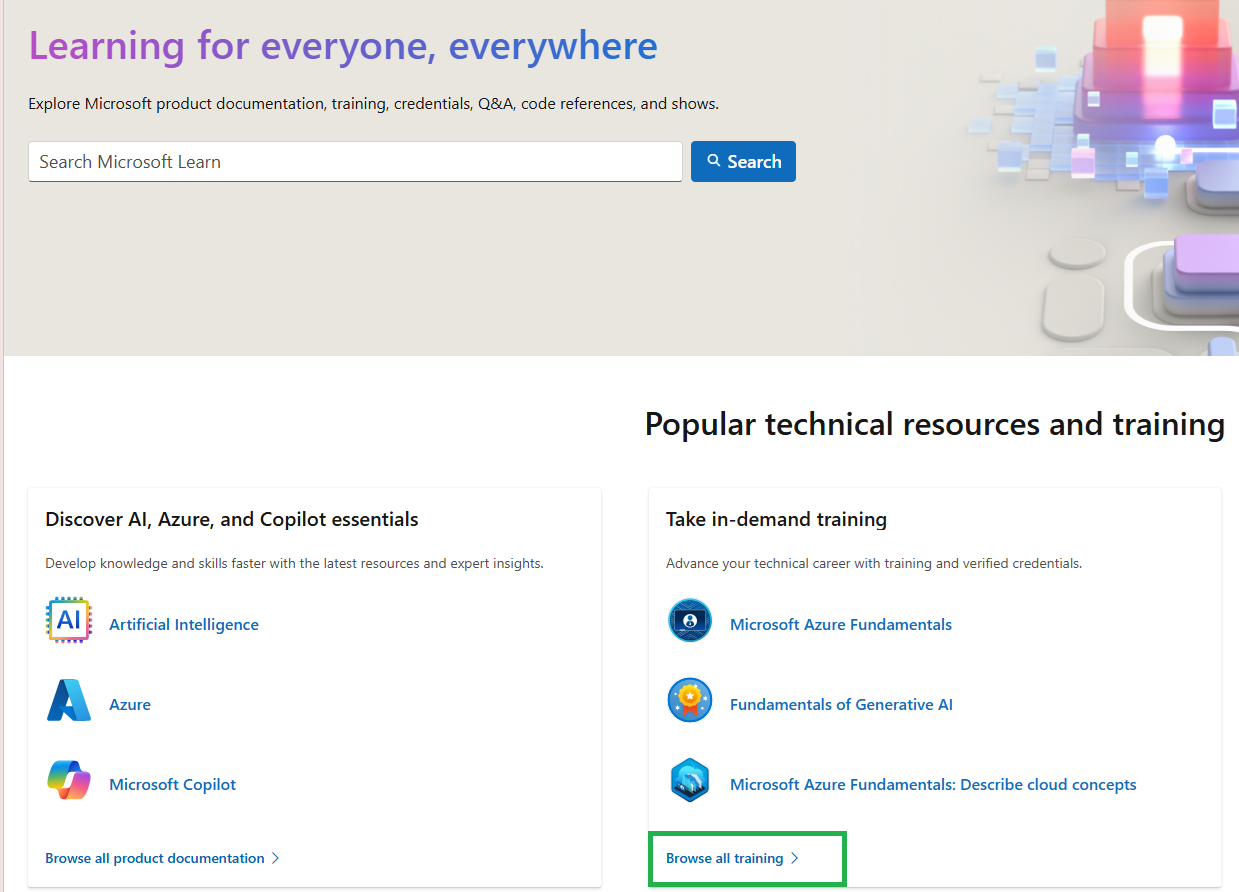Click the Fundamentals of Generative AI badge icon
The height and width of the screenshot is (892, 1239).
click(690, 700)
